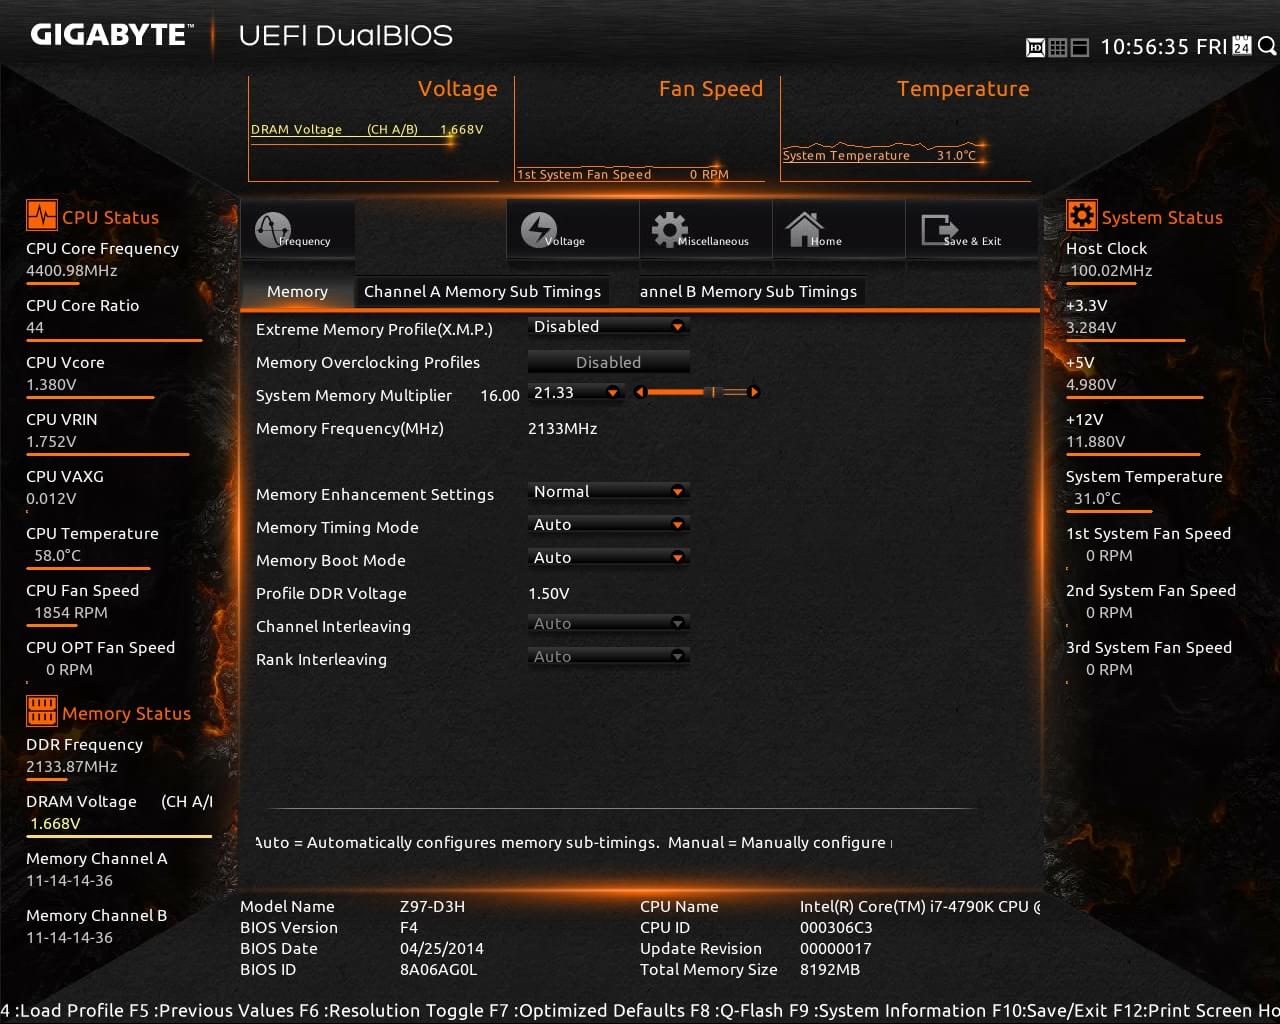Click the magnifying glass search icon
Screen dimensions: 1280x1024
coord(1267,46)
